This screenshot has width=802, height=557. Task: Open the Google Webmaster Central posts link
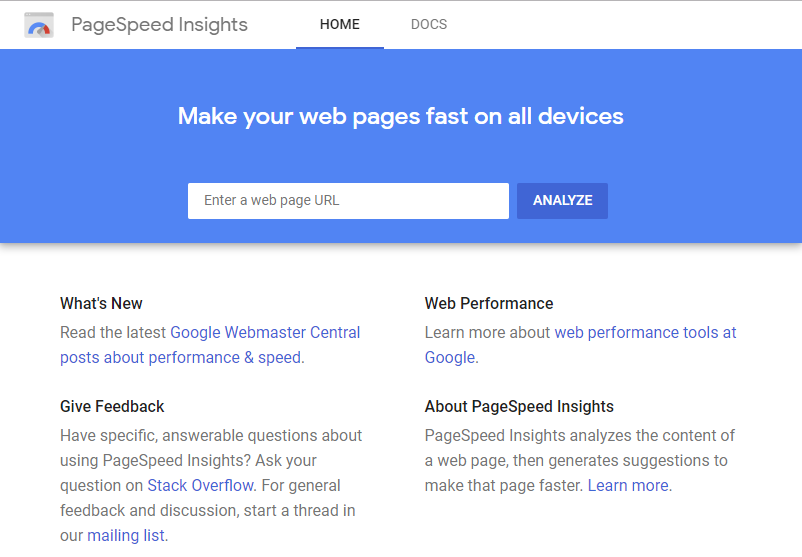click(210, 345)
